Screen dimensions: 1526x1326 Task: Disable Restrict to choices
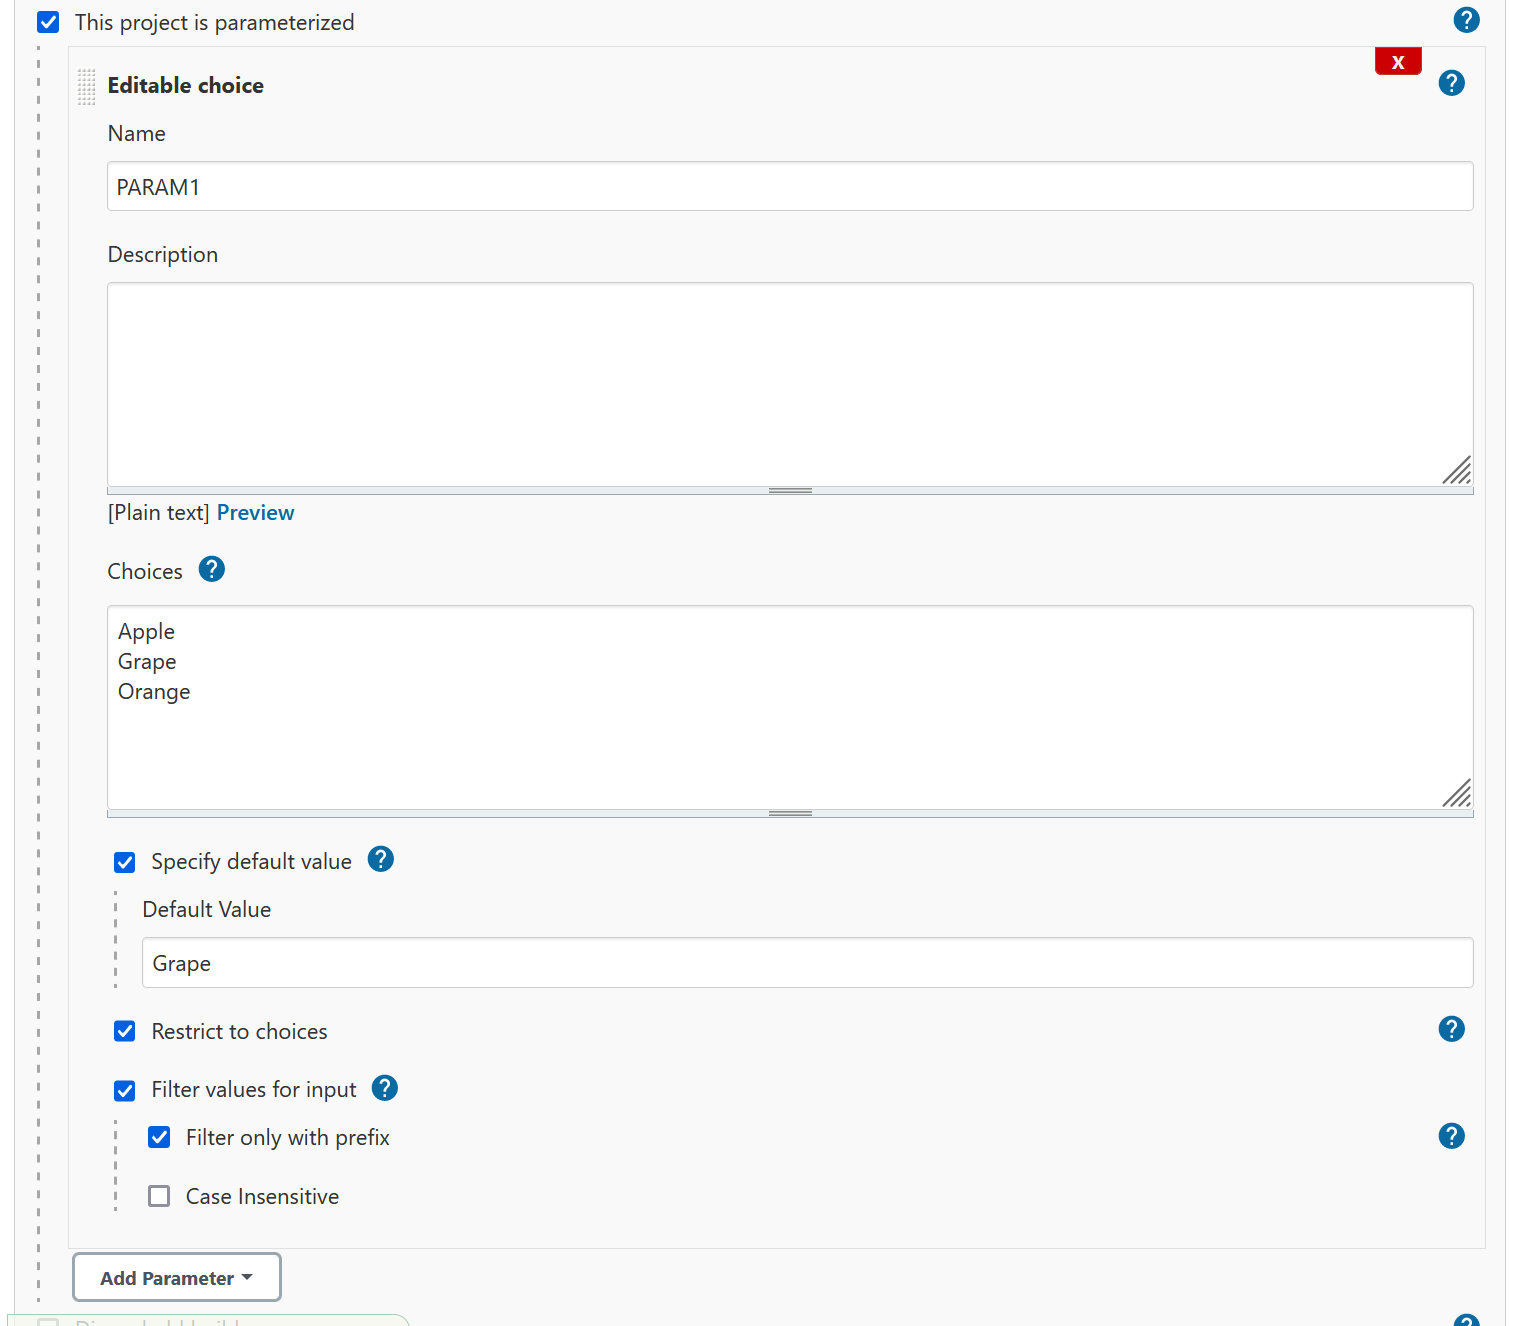pyautogui.click(x=125, y=1031)
